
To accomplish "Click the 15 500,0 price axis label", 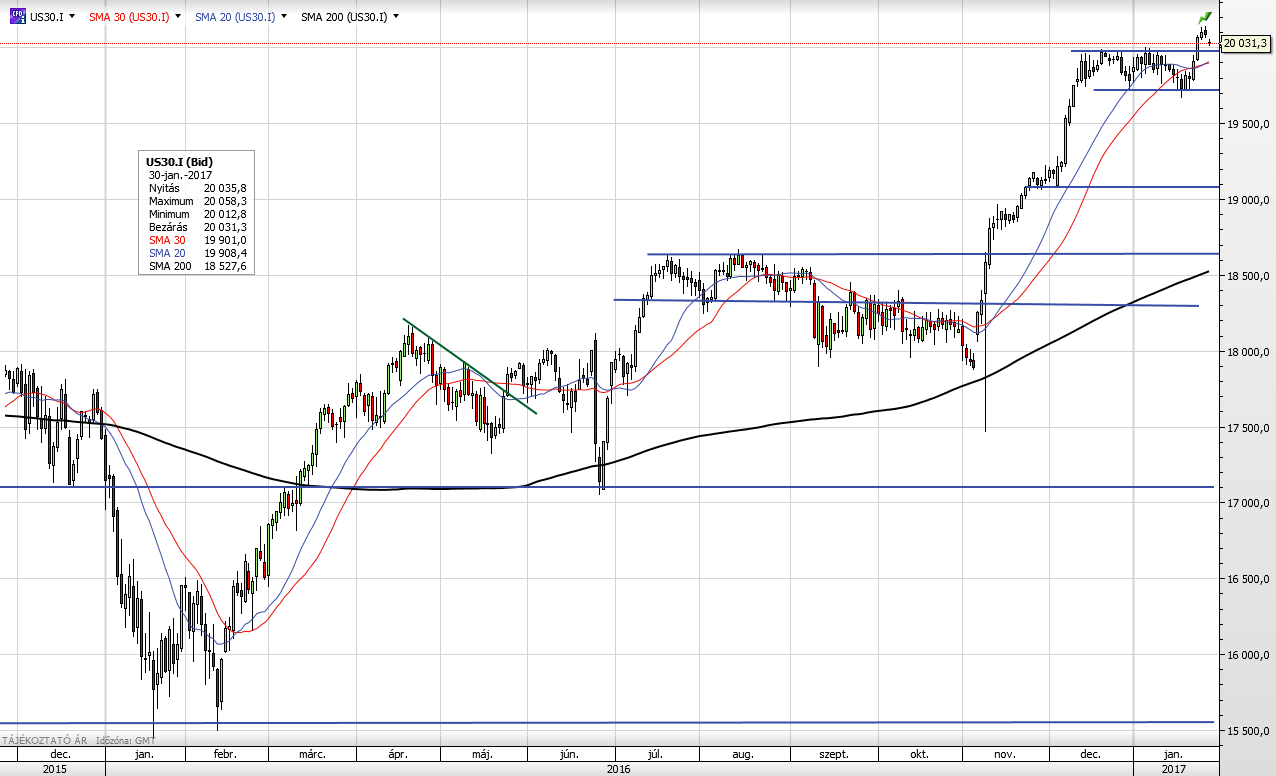I will pyautogui.click(x=1246, y=732).
